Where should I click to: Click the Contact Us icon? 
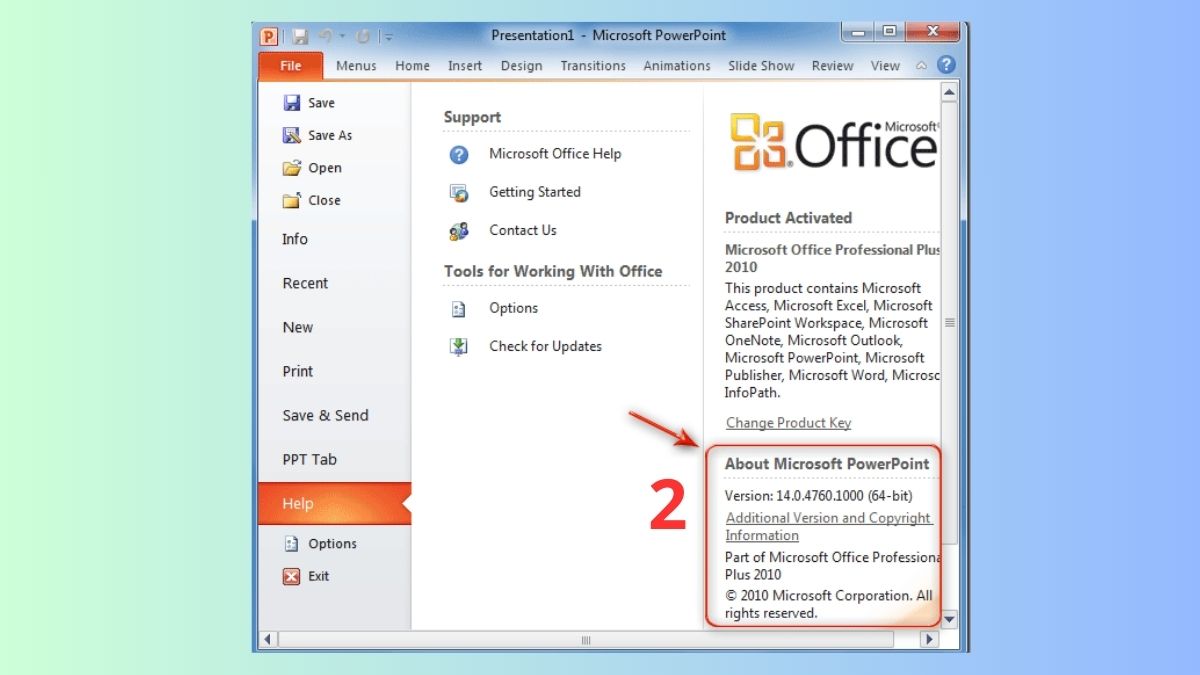pos(459,231)
